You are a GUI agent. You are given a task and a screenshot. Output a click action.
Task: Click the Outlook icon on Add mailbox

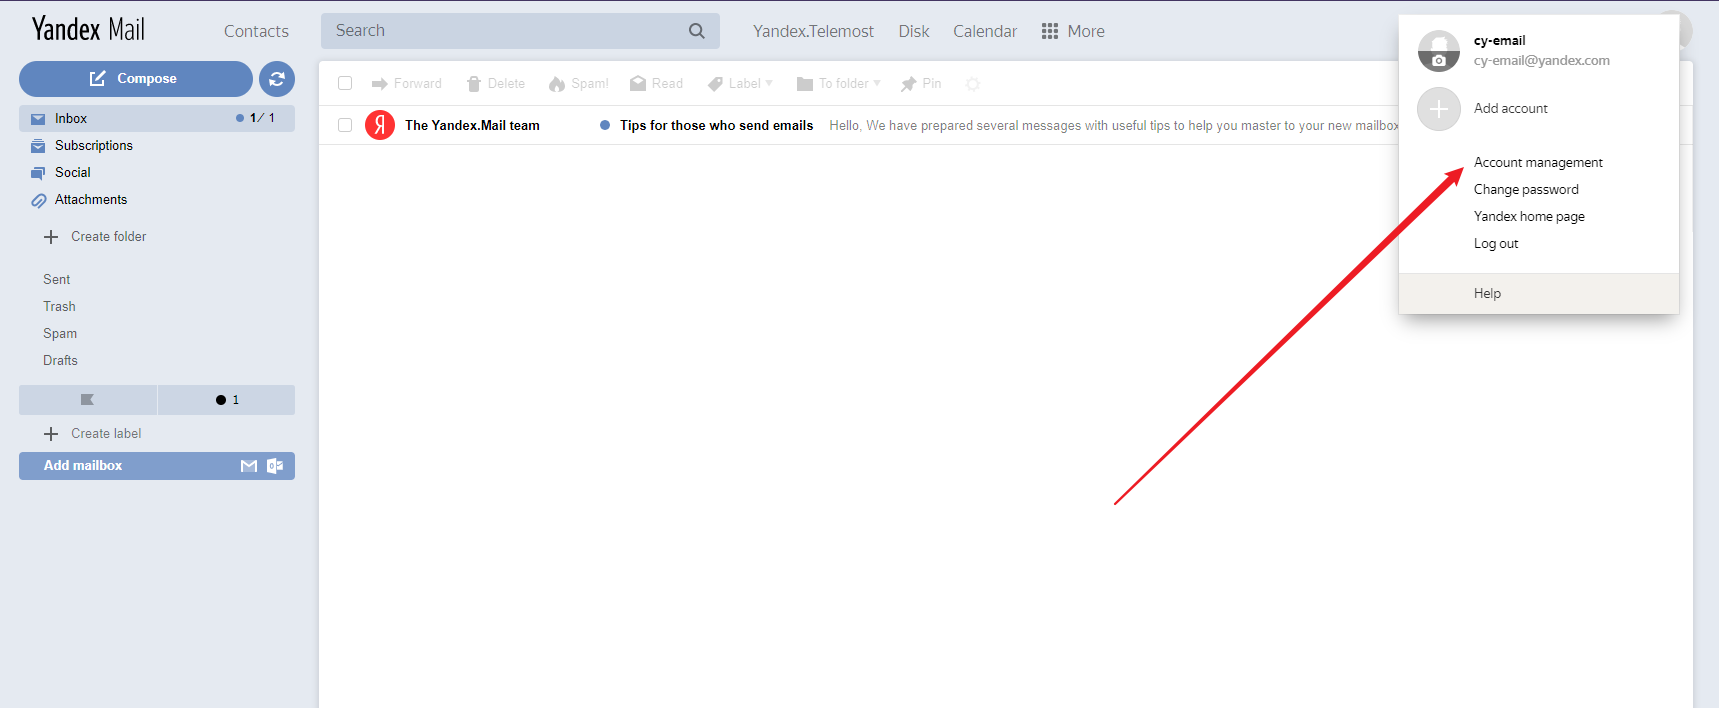pos(275,466)
